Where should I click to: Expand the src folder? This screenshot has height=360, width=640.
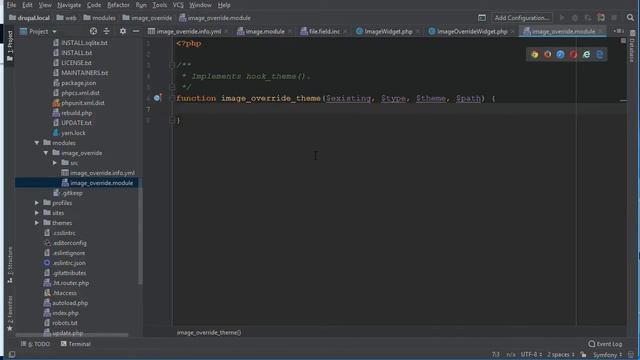[55, 163]
